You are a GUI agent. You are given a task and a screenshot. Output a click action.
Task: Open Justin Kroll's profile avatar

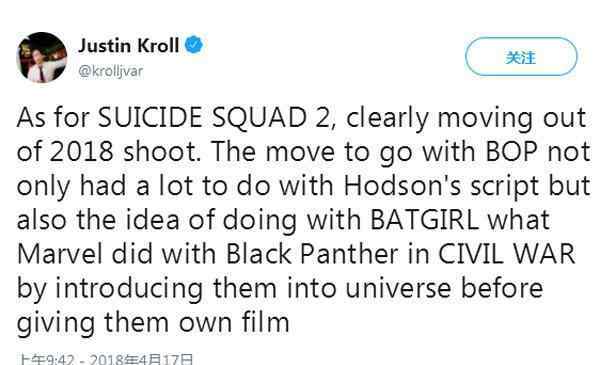(x=42, y=57)
